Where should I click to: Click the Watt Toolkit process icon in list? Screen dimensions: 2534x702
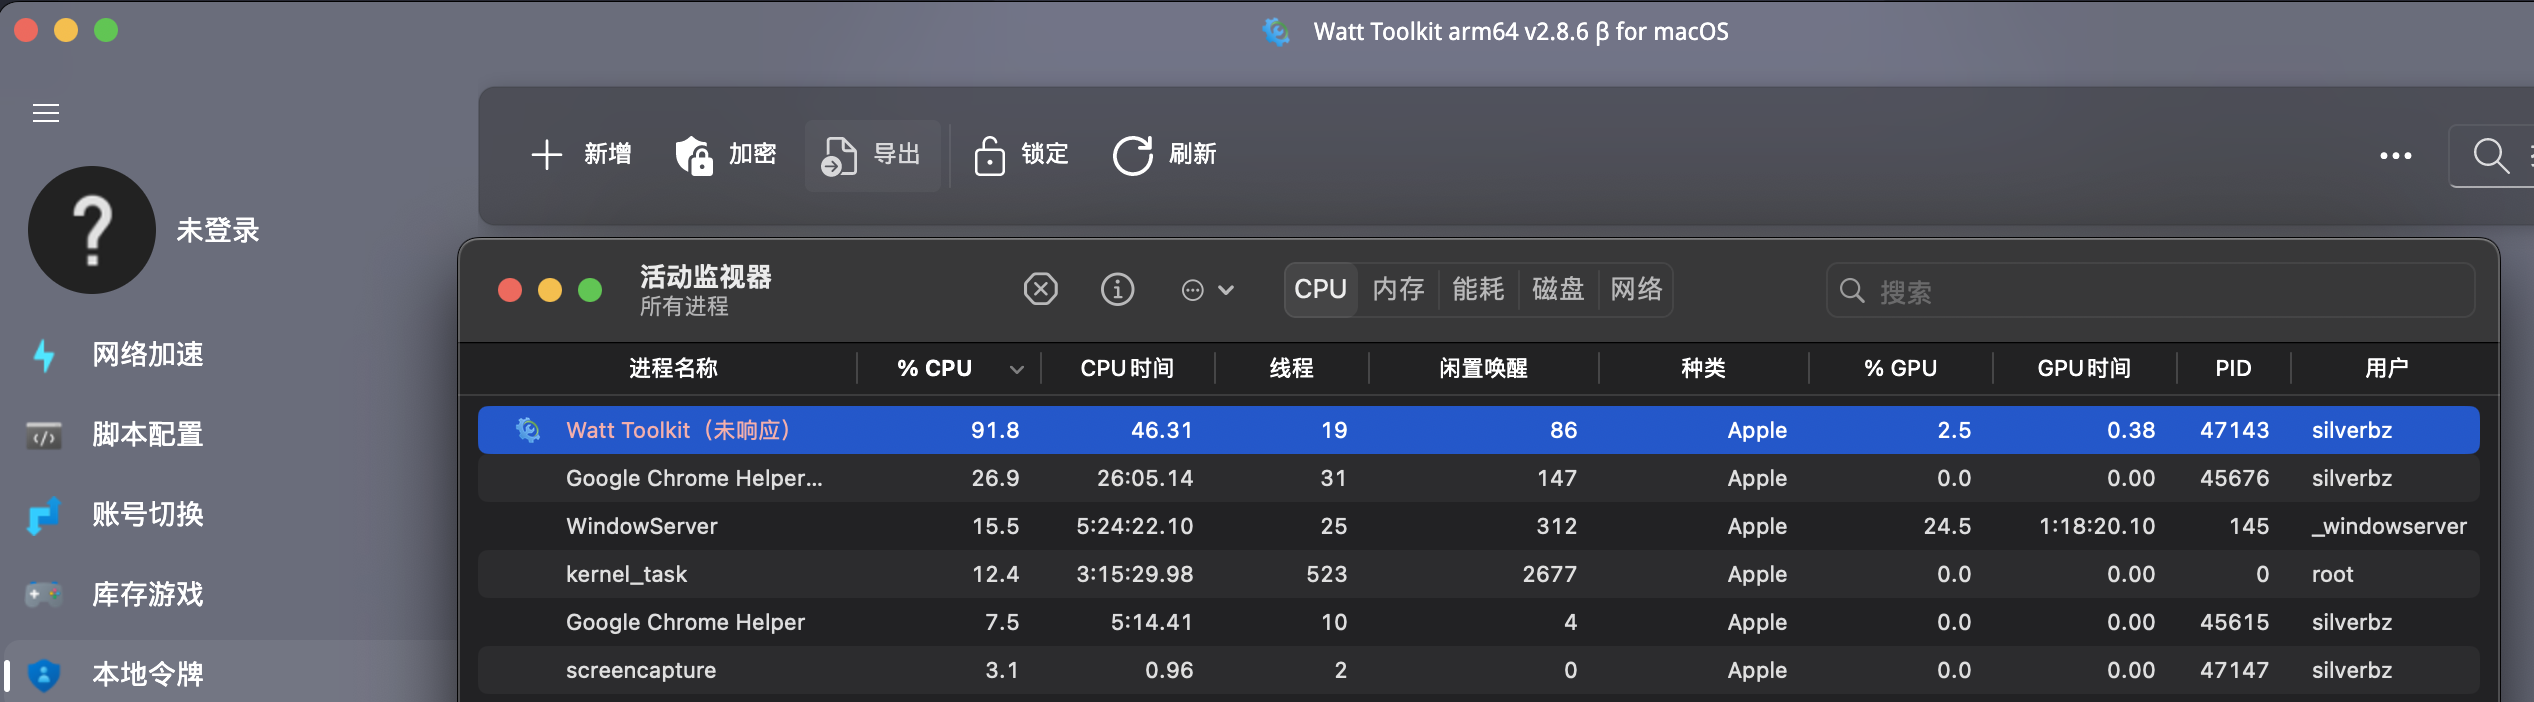pyautogui.click(x=528, y=430)
